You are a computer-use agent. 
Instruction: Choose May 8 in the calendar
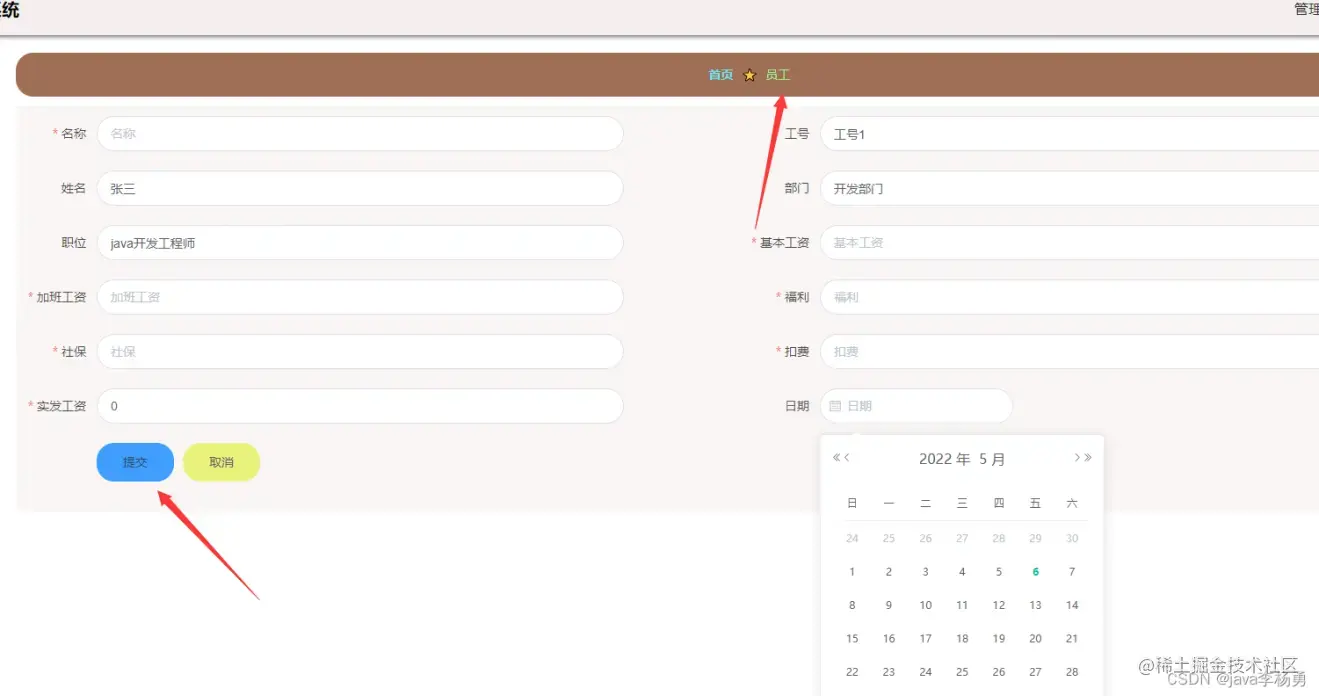pyautogui.click(x=852, y=605)
